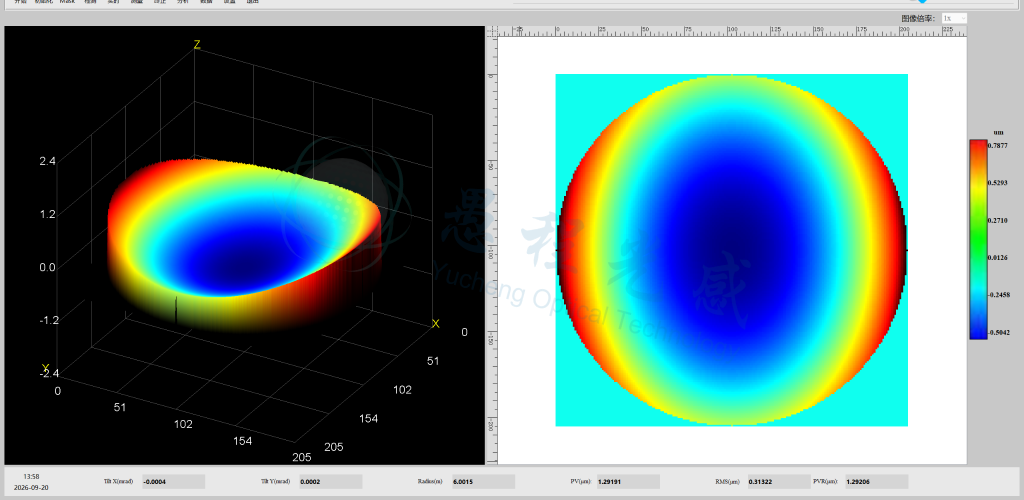Click the Tilt X(mrad) label
The width and height of the screenshot is (1024, 500).
(118, 482)
